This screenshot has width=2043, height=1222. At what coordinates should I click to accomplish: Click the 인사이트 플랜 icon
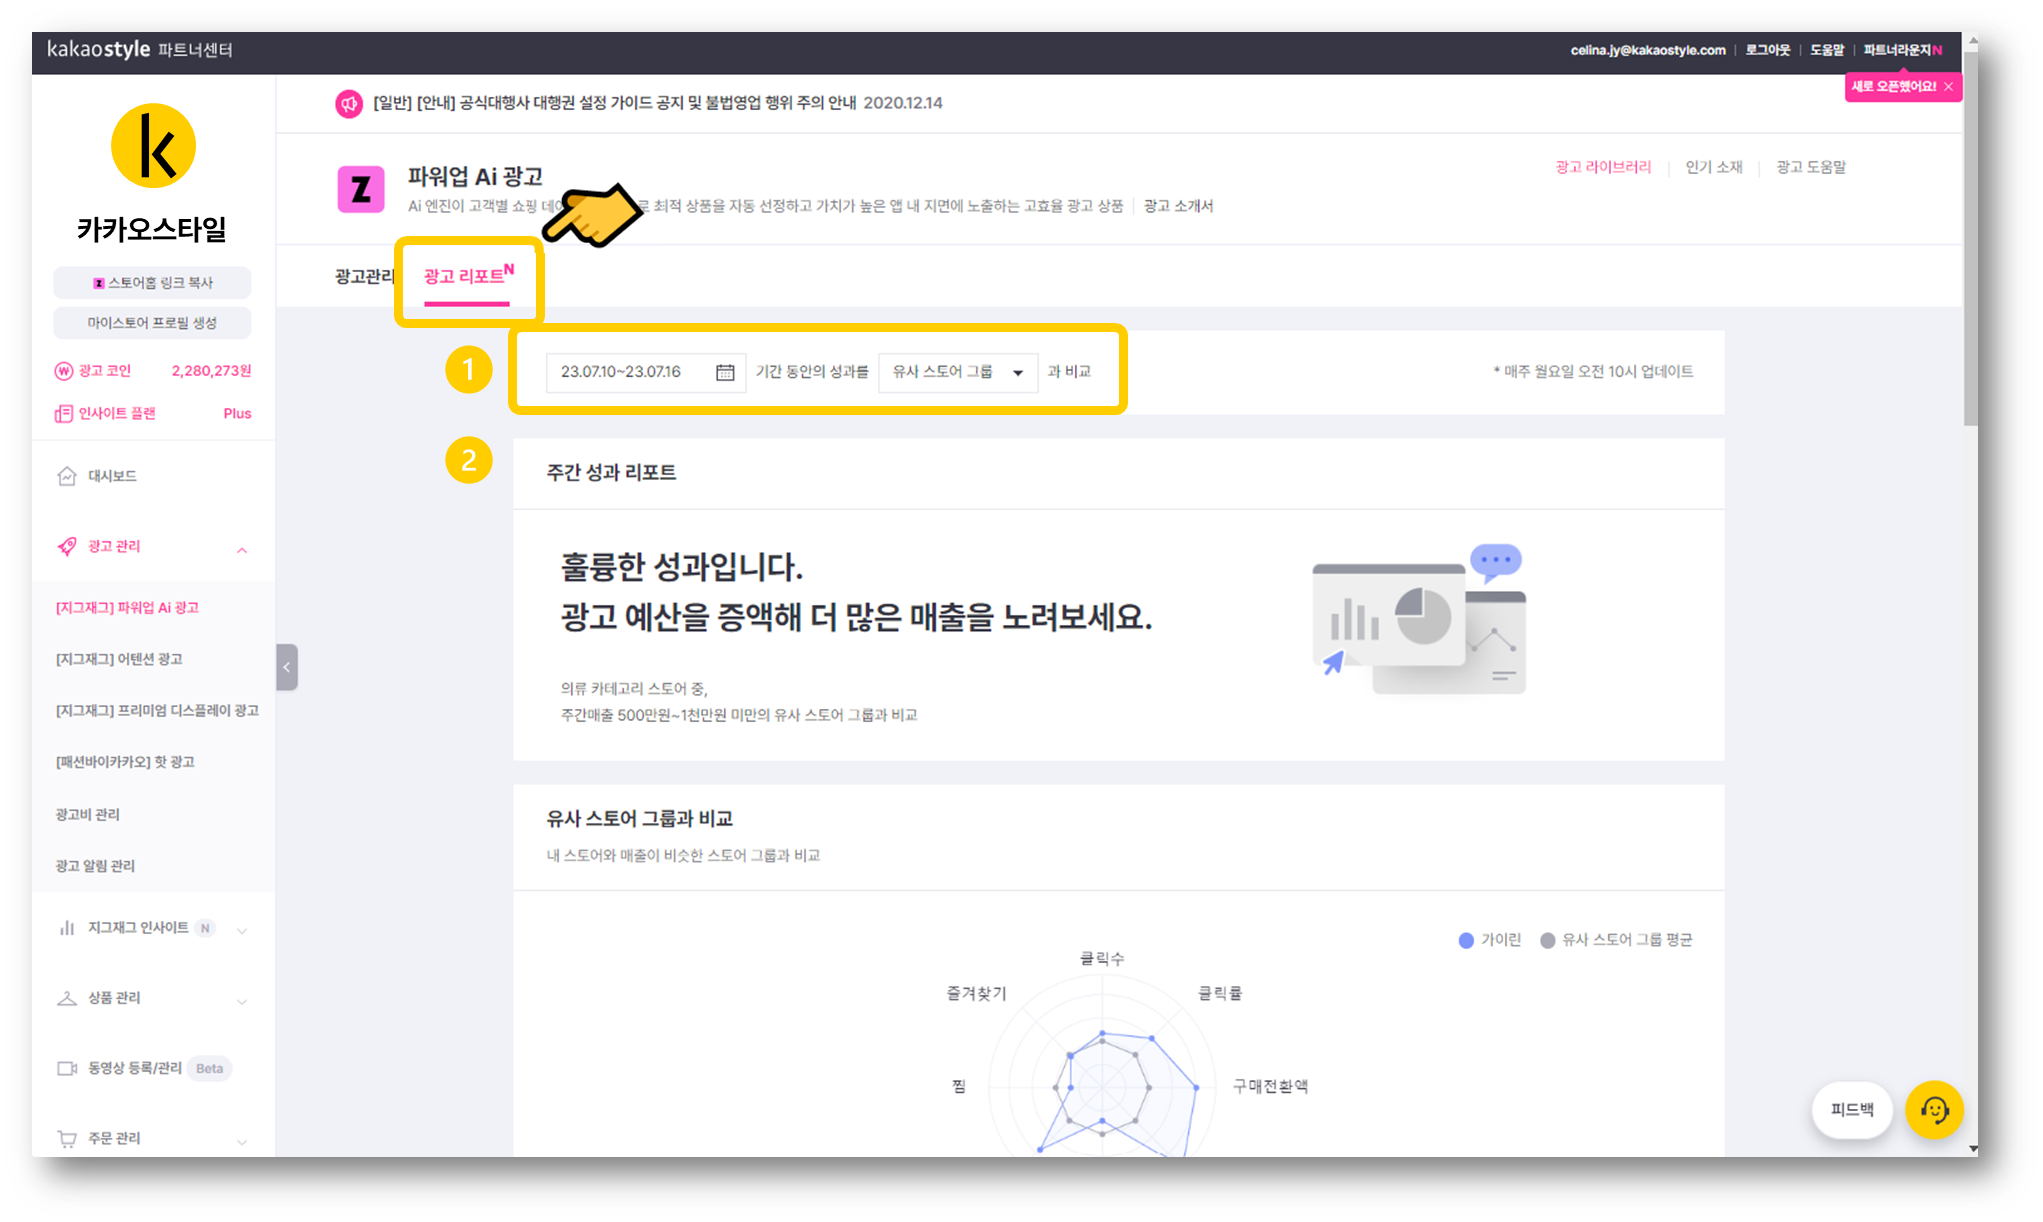(64, 413)
